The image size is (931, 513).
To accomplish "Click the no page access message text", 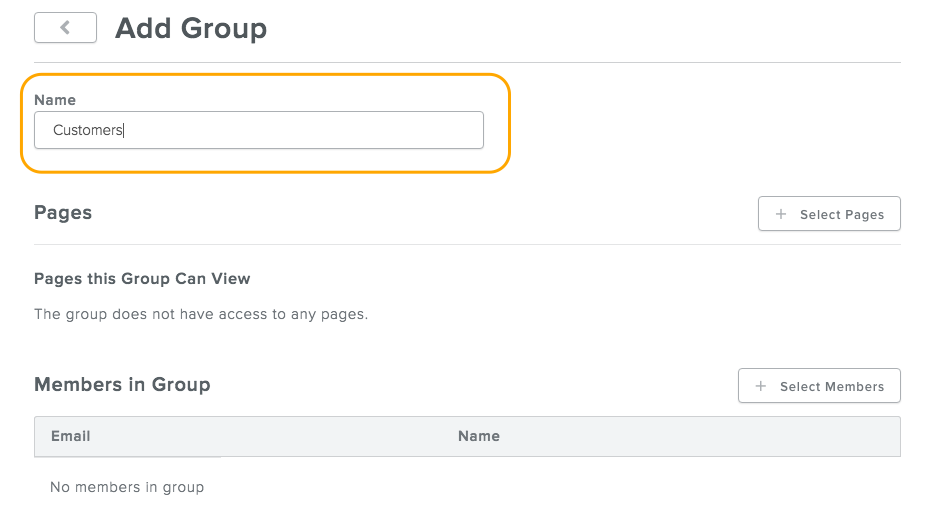I will [x=201, y=314].
